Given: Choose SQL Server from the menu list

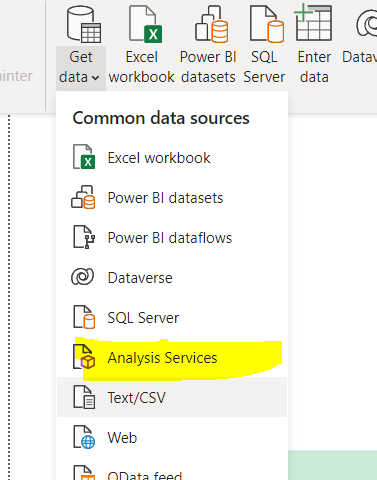Looking at the screenshot, I should 172,318.
